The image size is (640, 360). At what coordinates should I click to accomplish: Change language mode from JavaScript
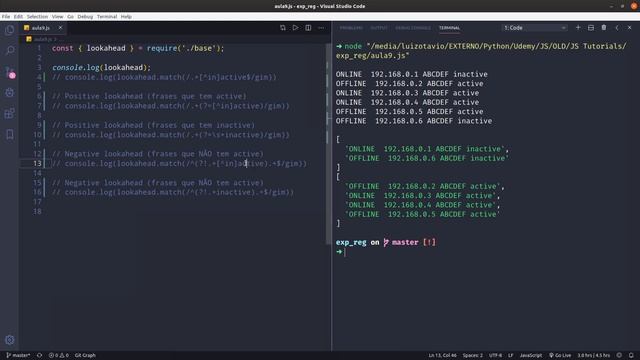click(x=531, y=356)
